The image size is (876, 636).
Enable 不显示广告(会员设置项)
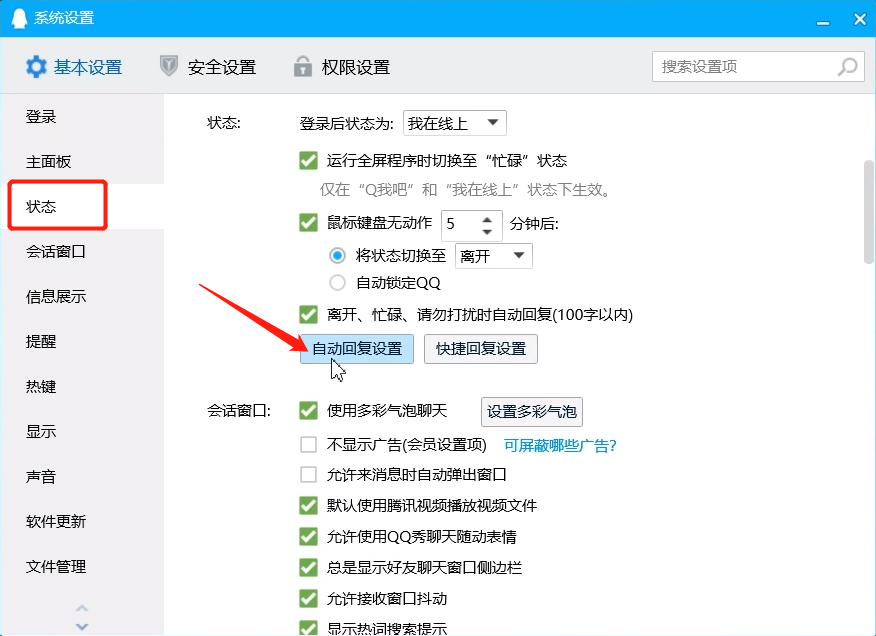coord(308,445)
